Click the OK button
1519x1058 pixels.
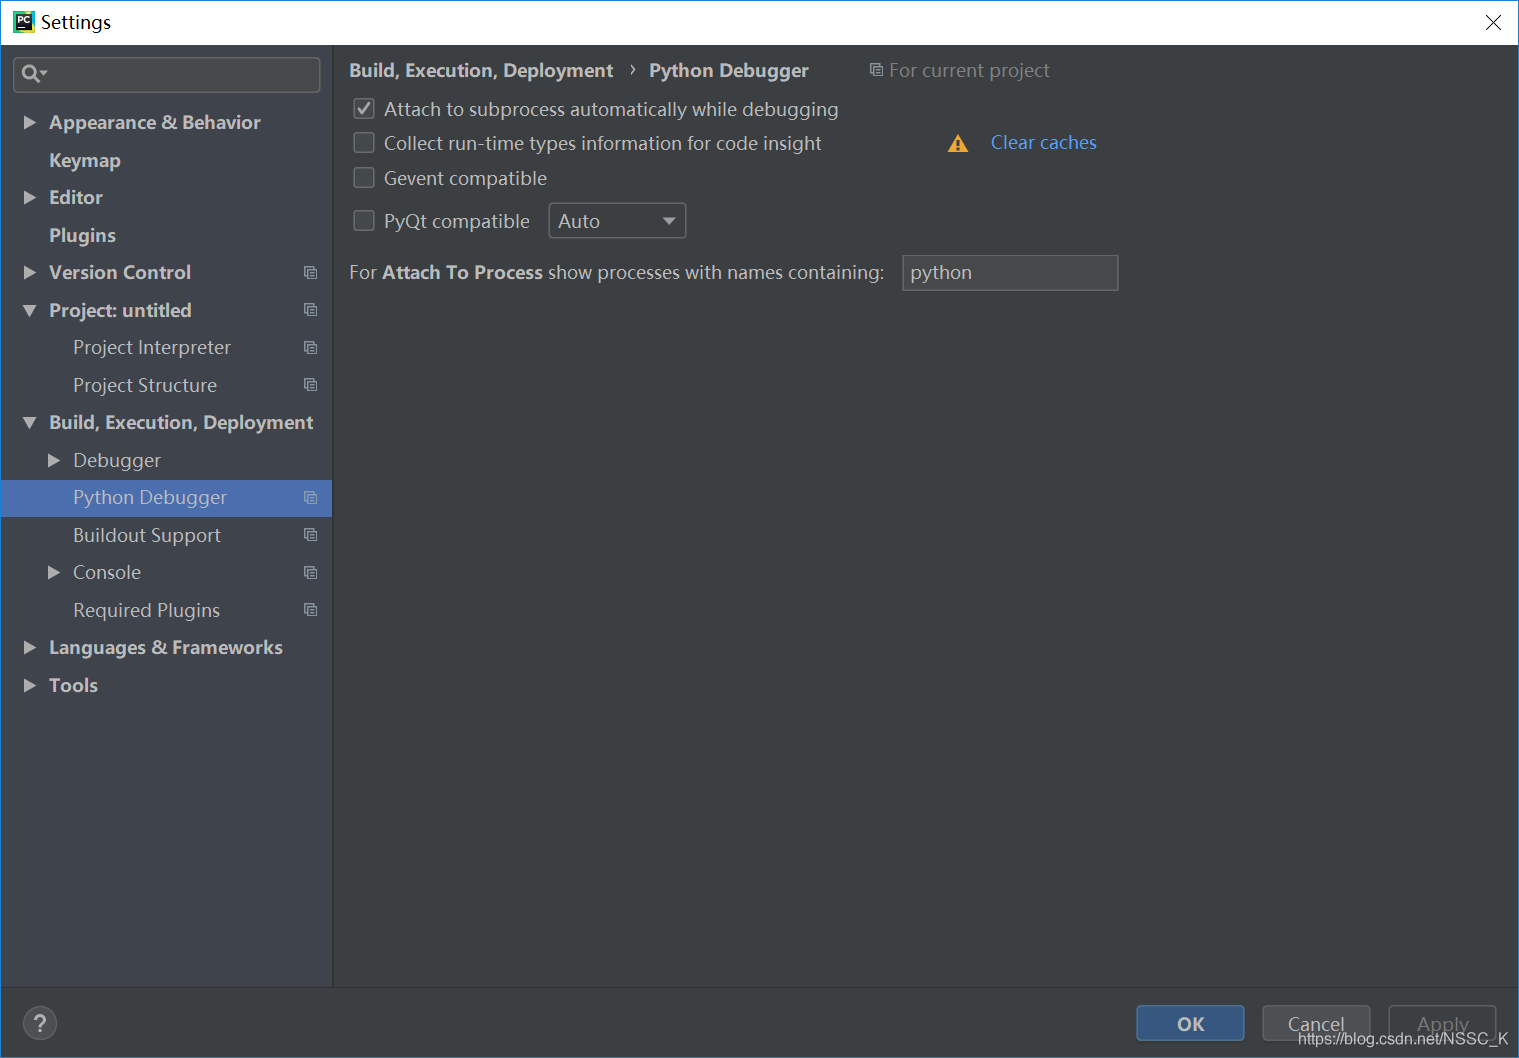(x=1190, y=1023)
